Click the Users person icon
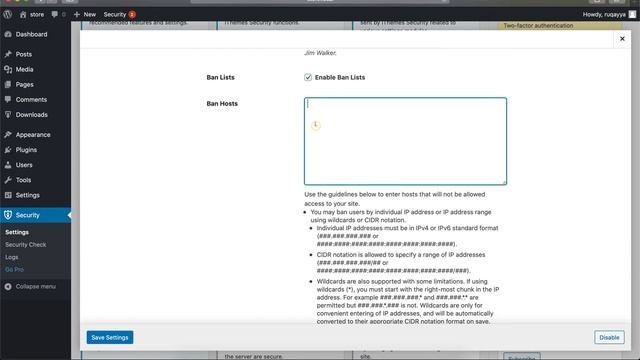The width and height of the screenshot is (640, 360). point(8,165)
